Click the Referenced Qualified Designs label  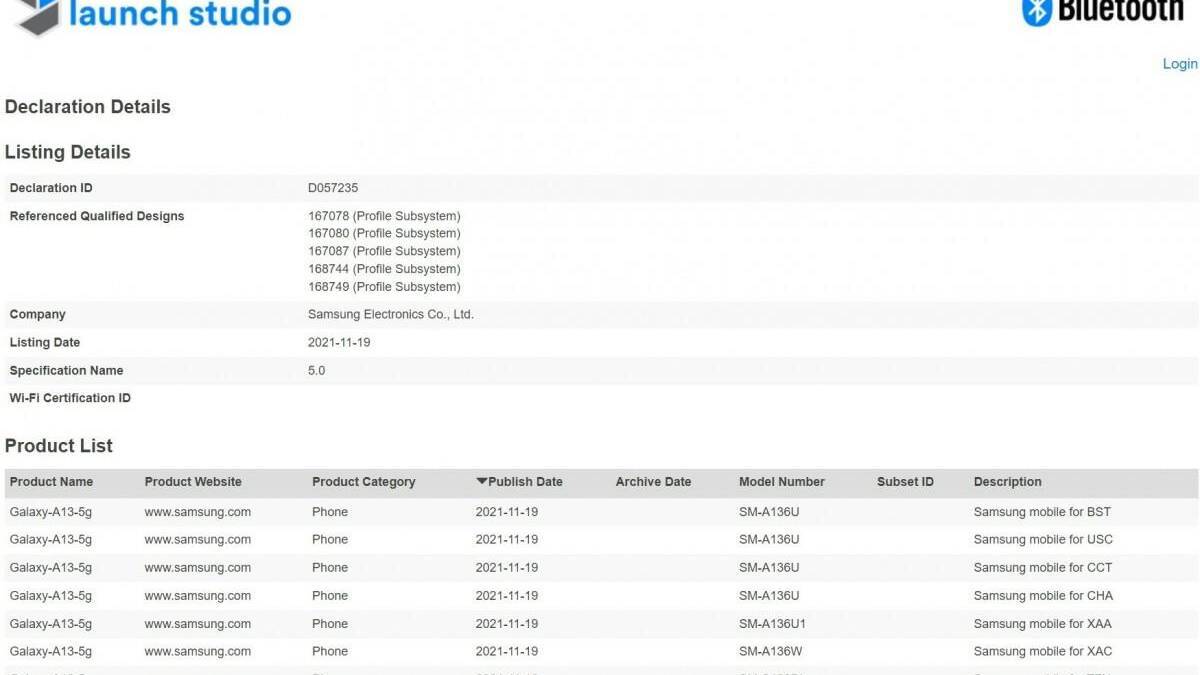97,216
